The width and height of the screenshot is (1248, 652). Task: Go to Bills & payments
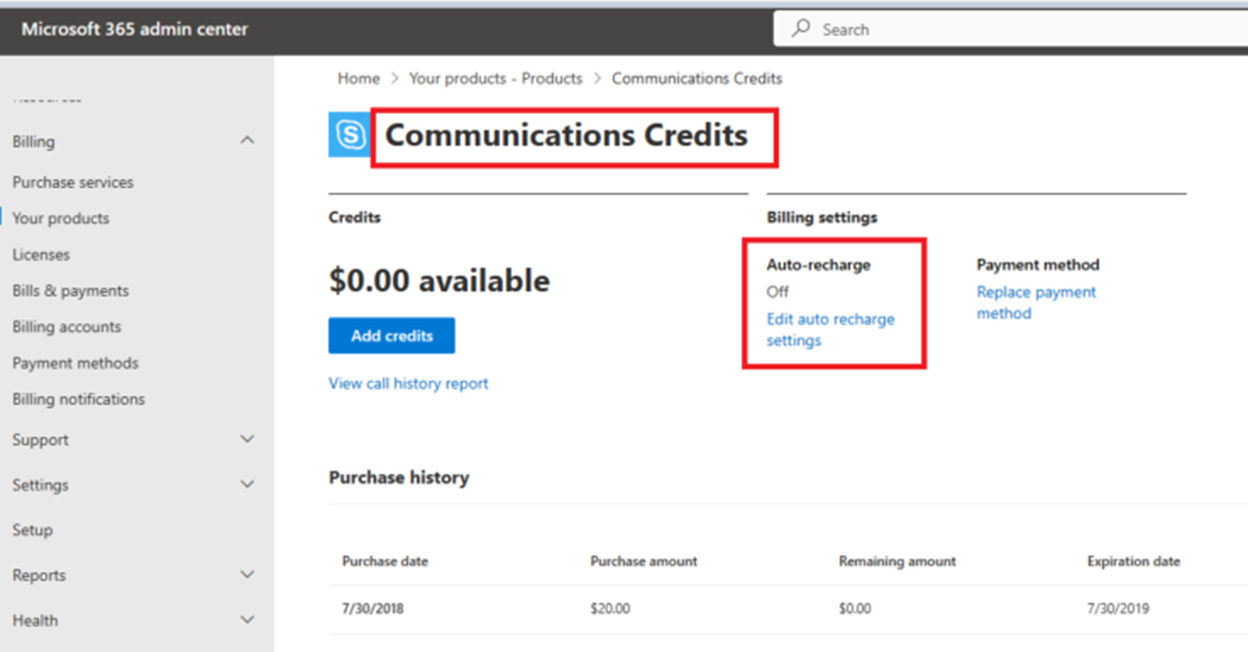point(70,290)
